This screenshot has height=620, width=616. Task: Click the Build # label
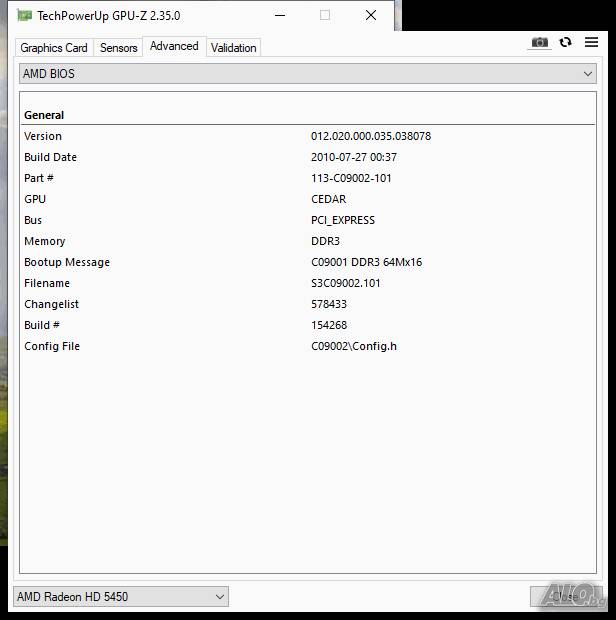click(x=42, y=325)
